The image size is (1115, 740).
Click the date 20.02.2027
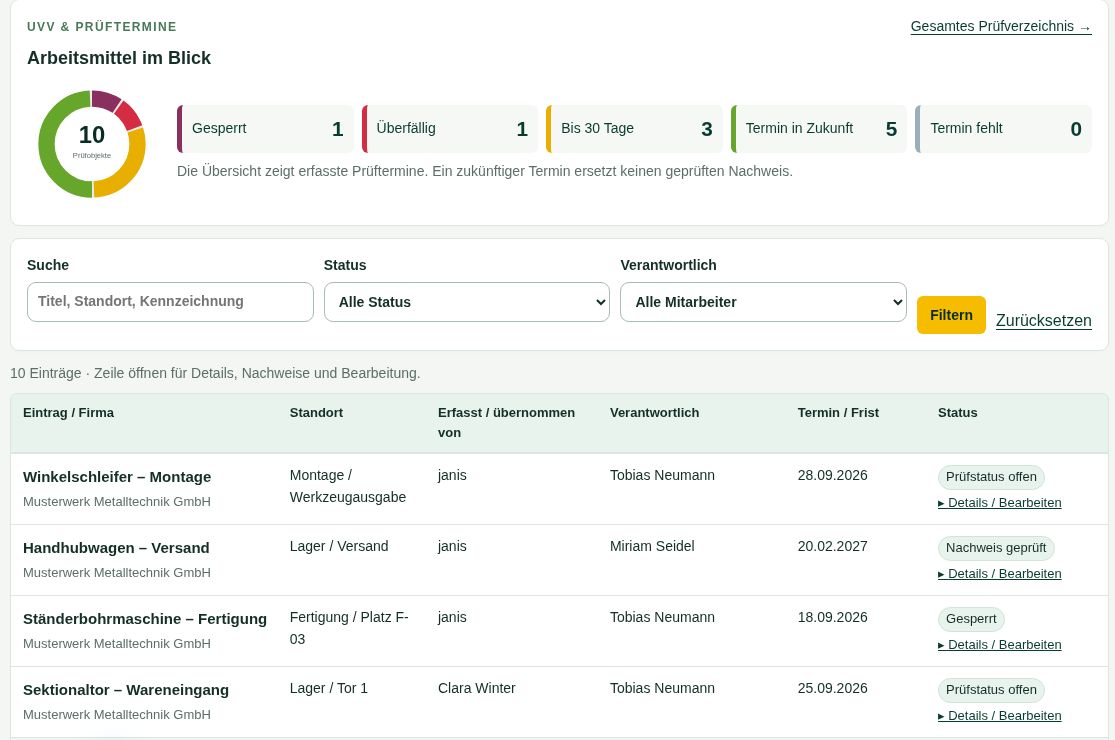tap(833, 547)
